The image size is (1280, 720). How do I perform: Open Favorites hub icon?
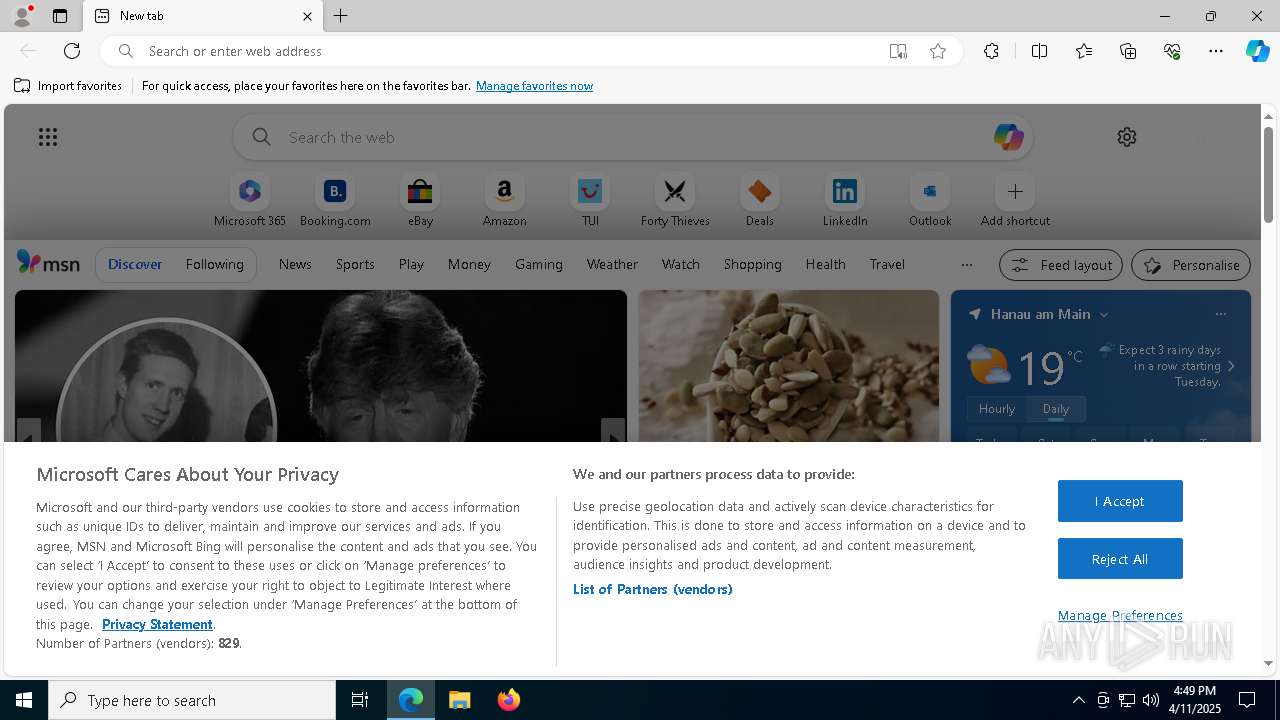tap(1084, 51)
